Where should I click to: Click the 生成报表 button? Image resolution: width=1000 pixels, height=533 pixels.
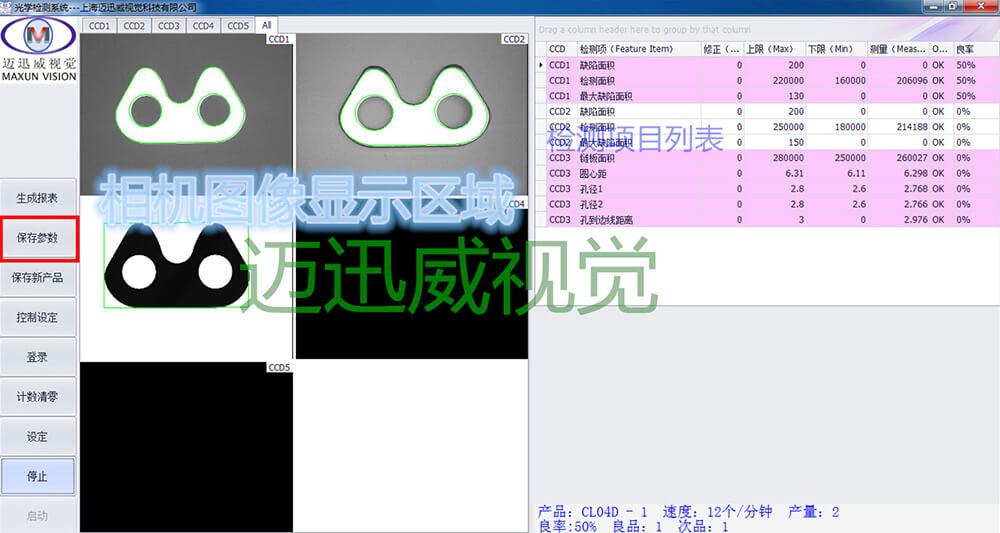[38, 198]
